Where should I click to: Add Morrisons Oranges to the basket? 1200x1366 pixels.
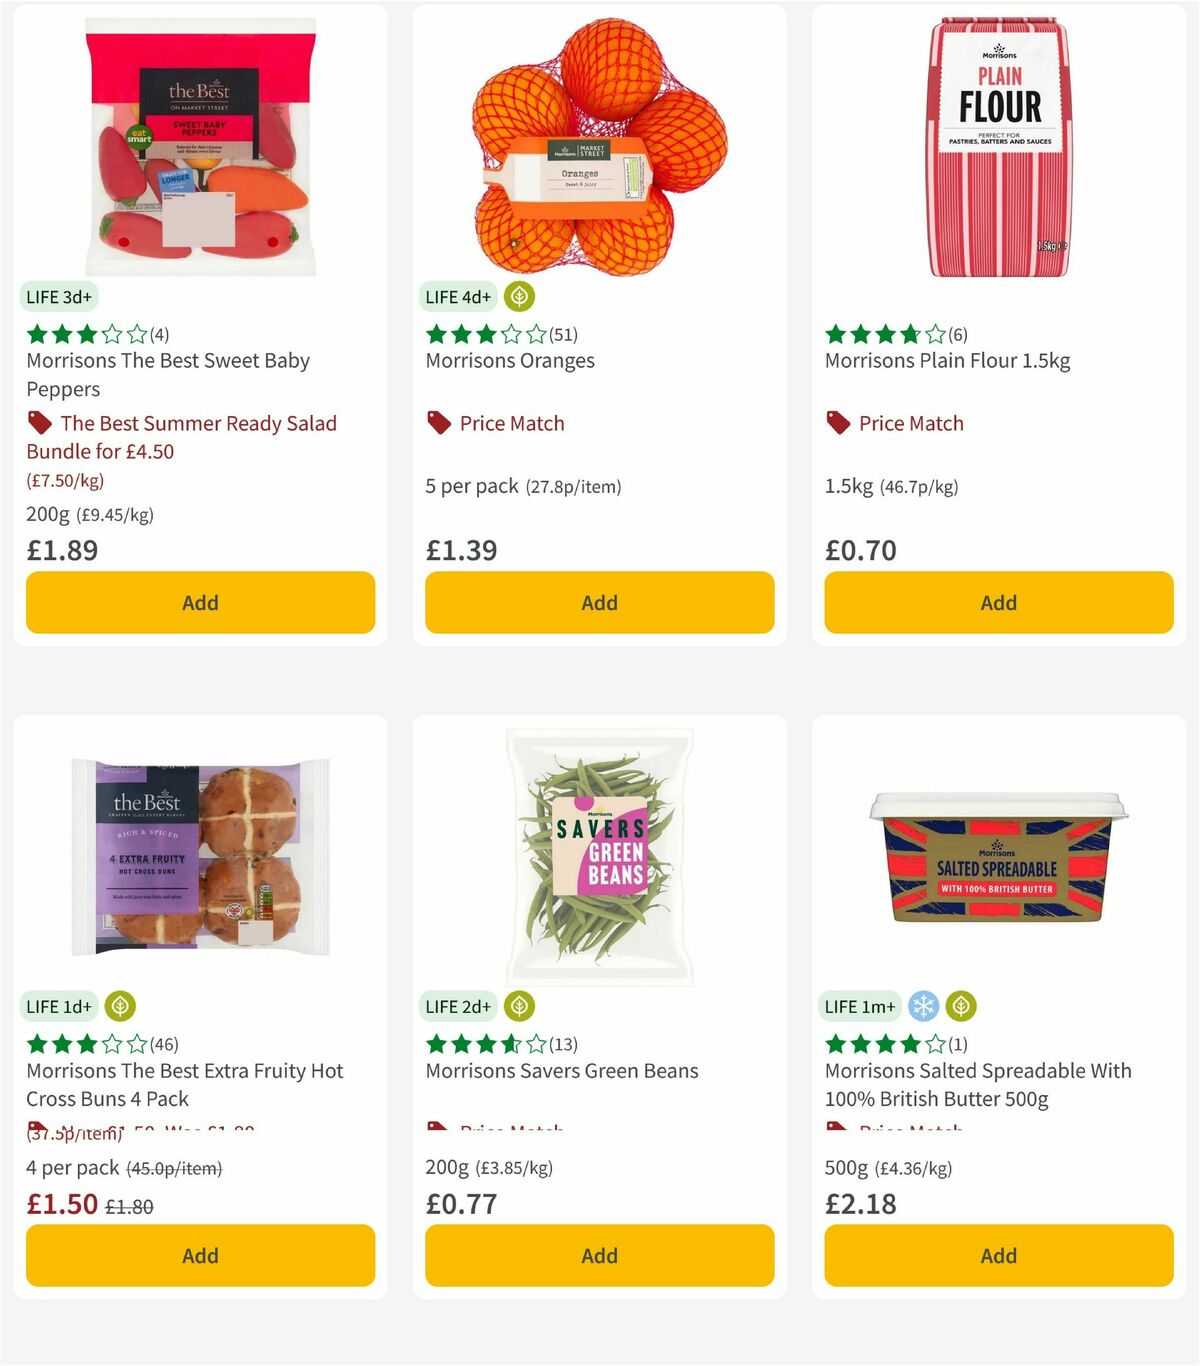599,602
